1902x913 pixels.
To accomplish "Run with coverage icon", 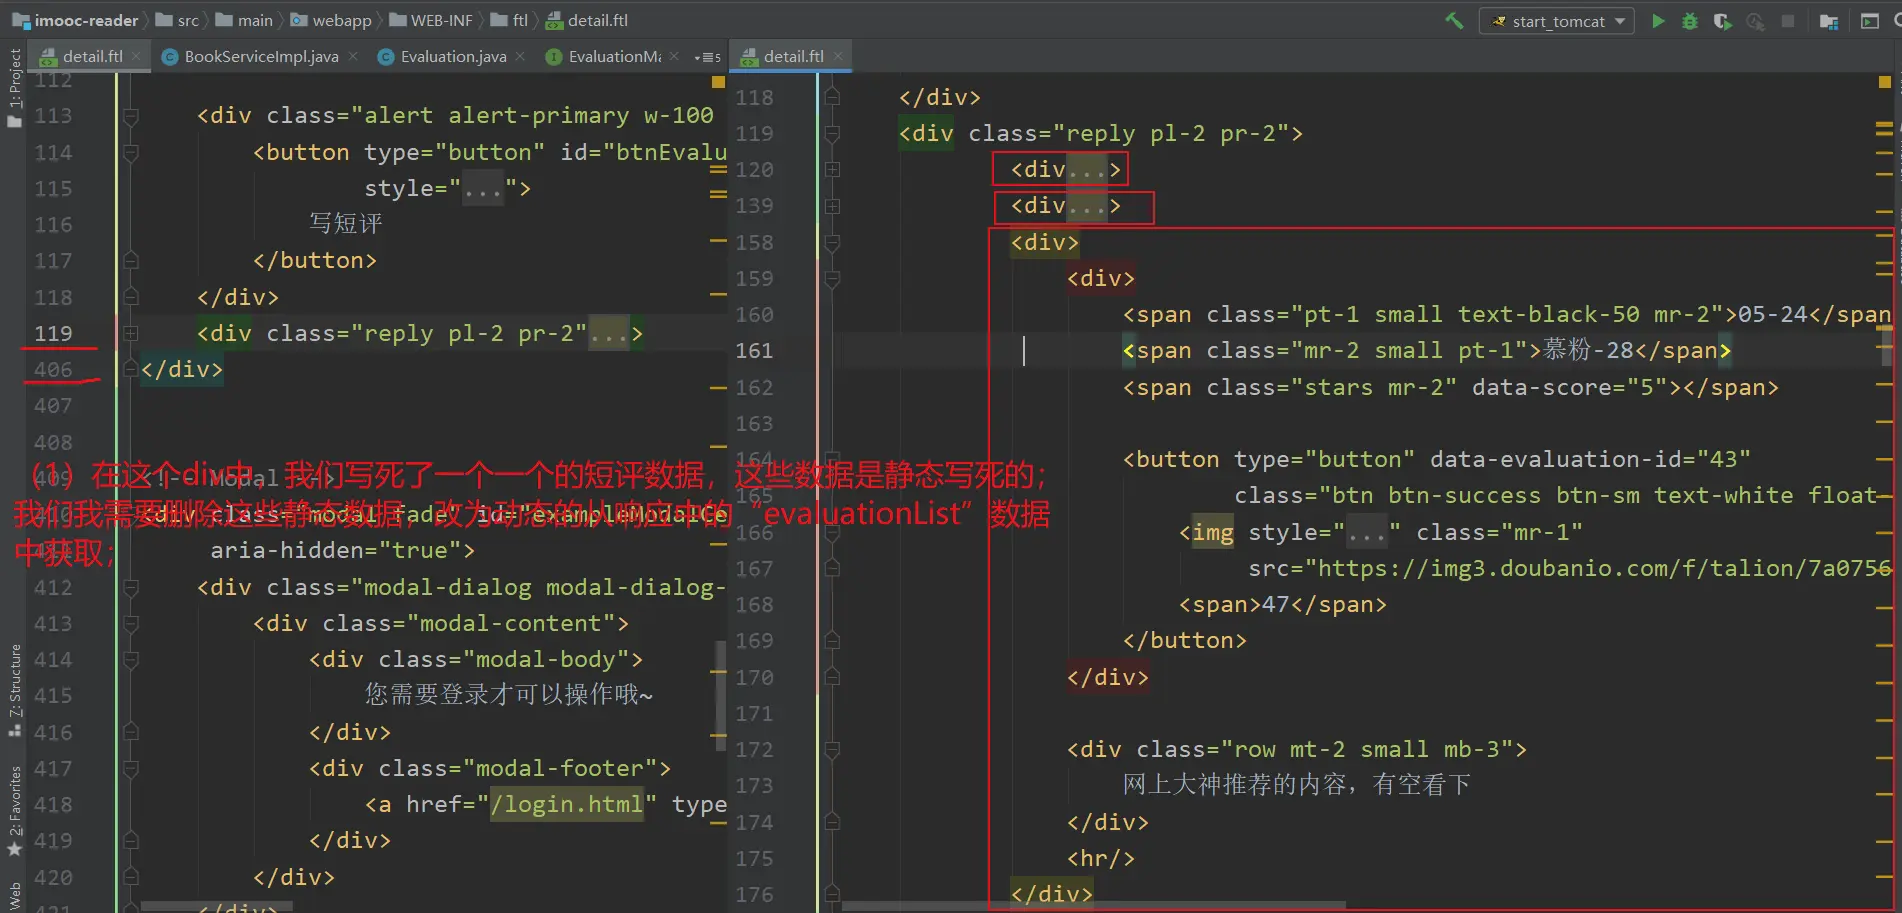I will click(x=1722, y=21).
